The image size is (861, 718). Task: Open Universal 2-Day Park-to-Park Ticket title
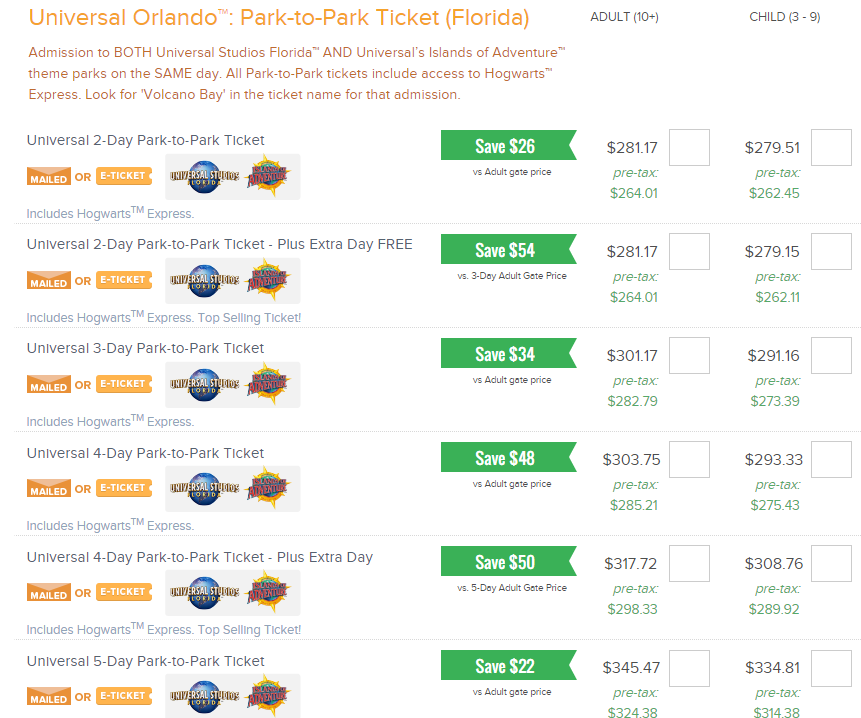pos(146,140)
